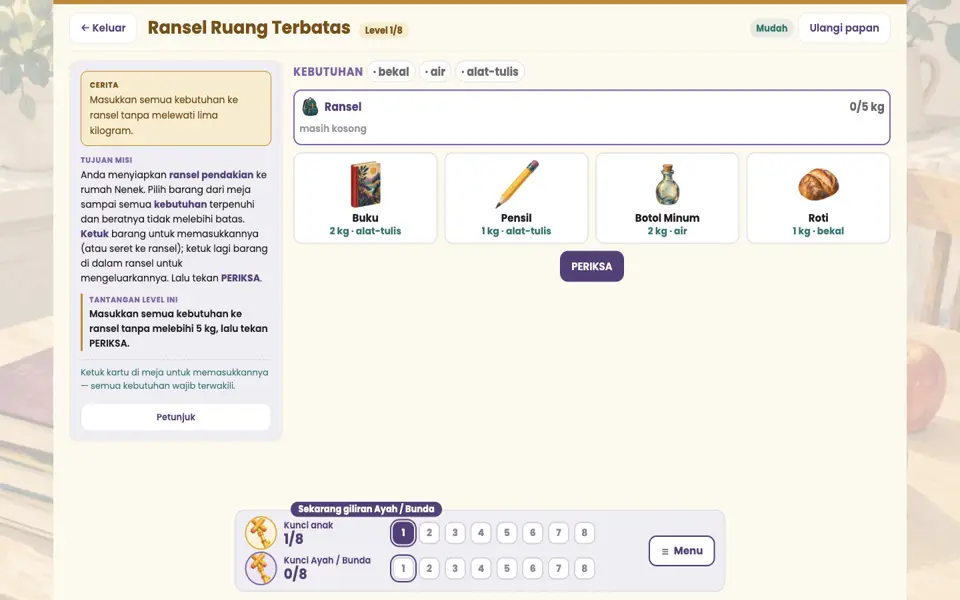The height and width of the screenshot is (600, 960).
Task: Click the '2 kg · air' text
Action: tap(667, 231)
